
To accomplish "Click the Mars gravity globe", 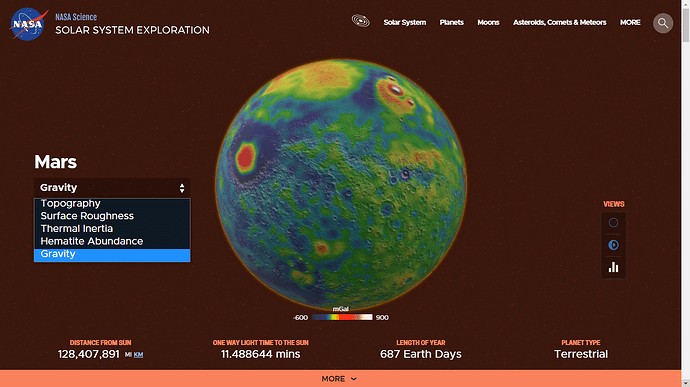I will point(341,184).
